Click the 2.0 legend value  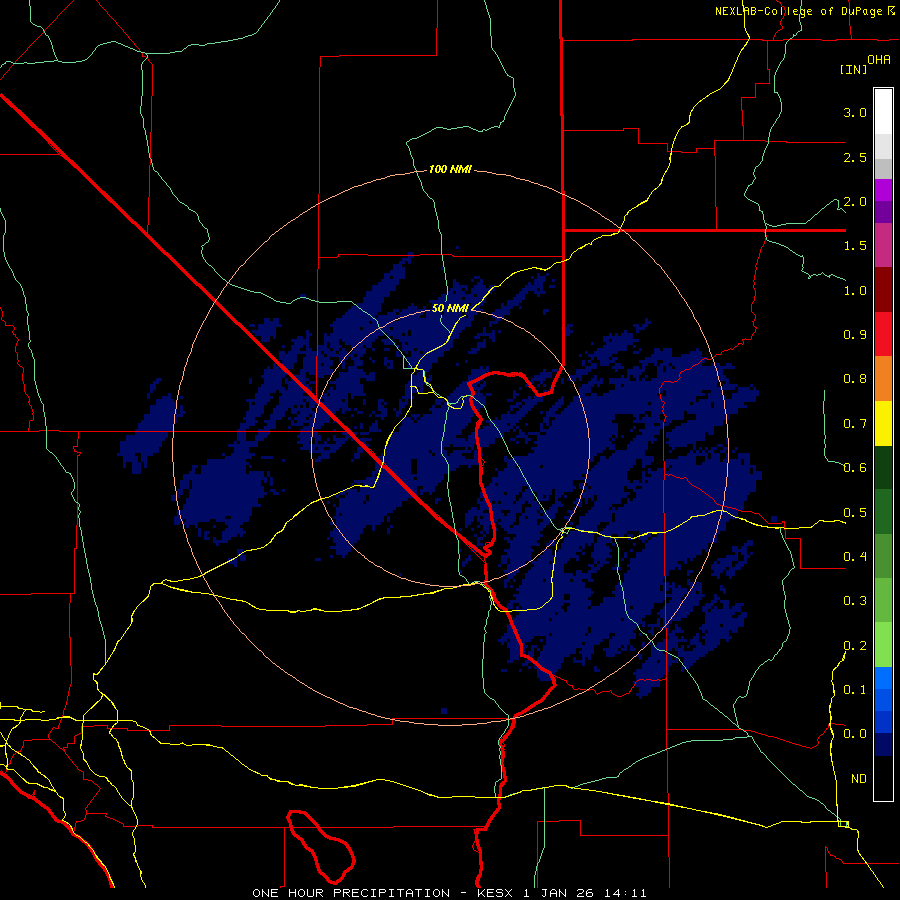click(855, 202)
